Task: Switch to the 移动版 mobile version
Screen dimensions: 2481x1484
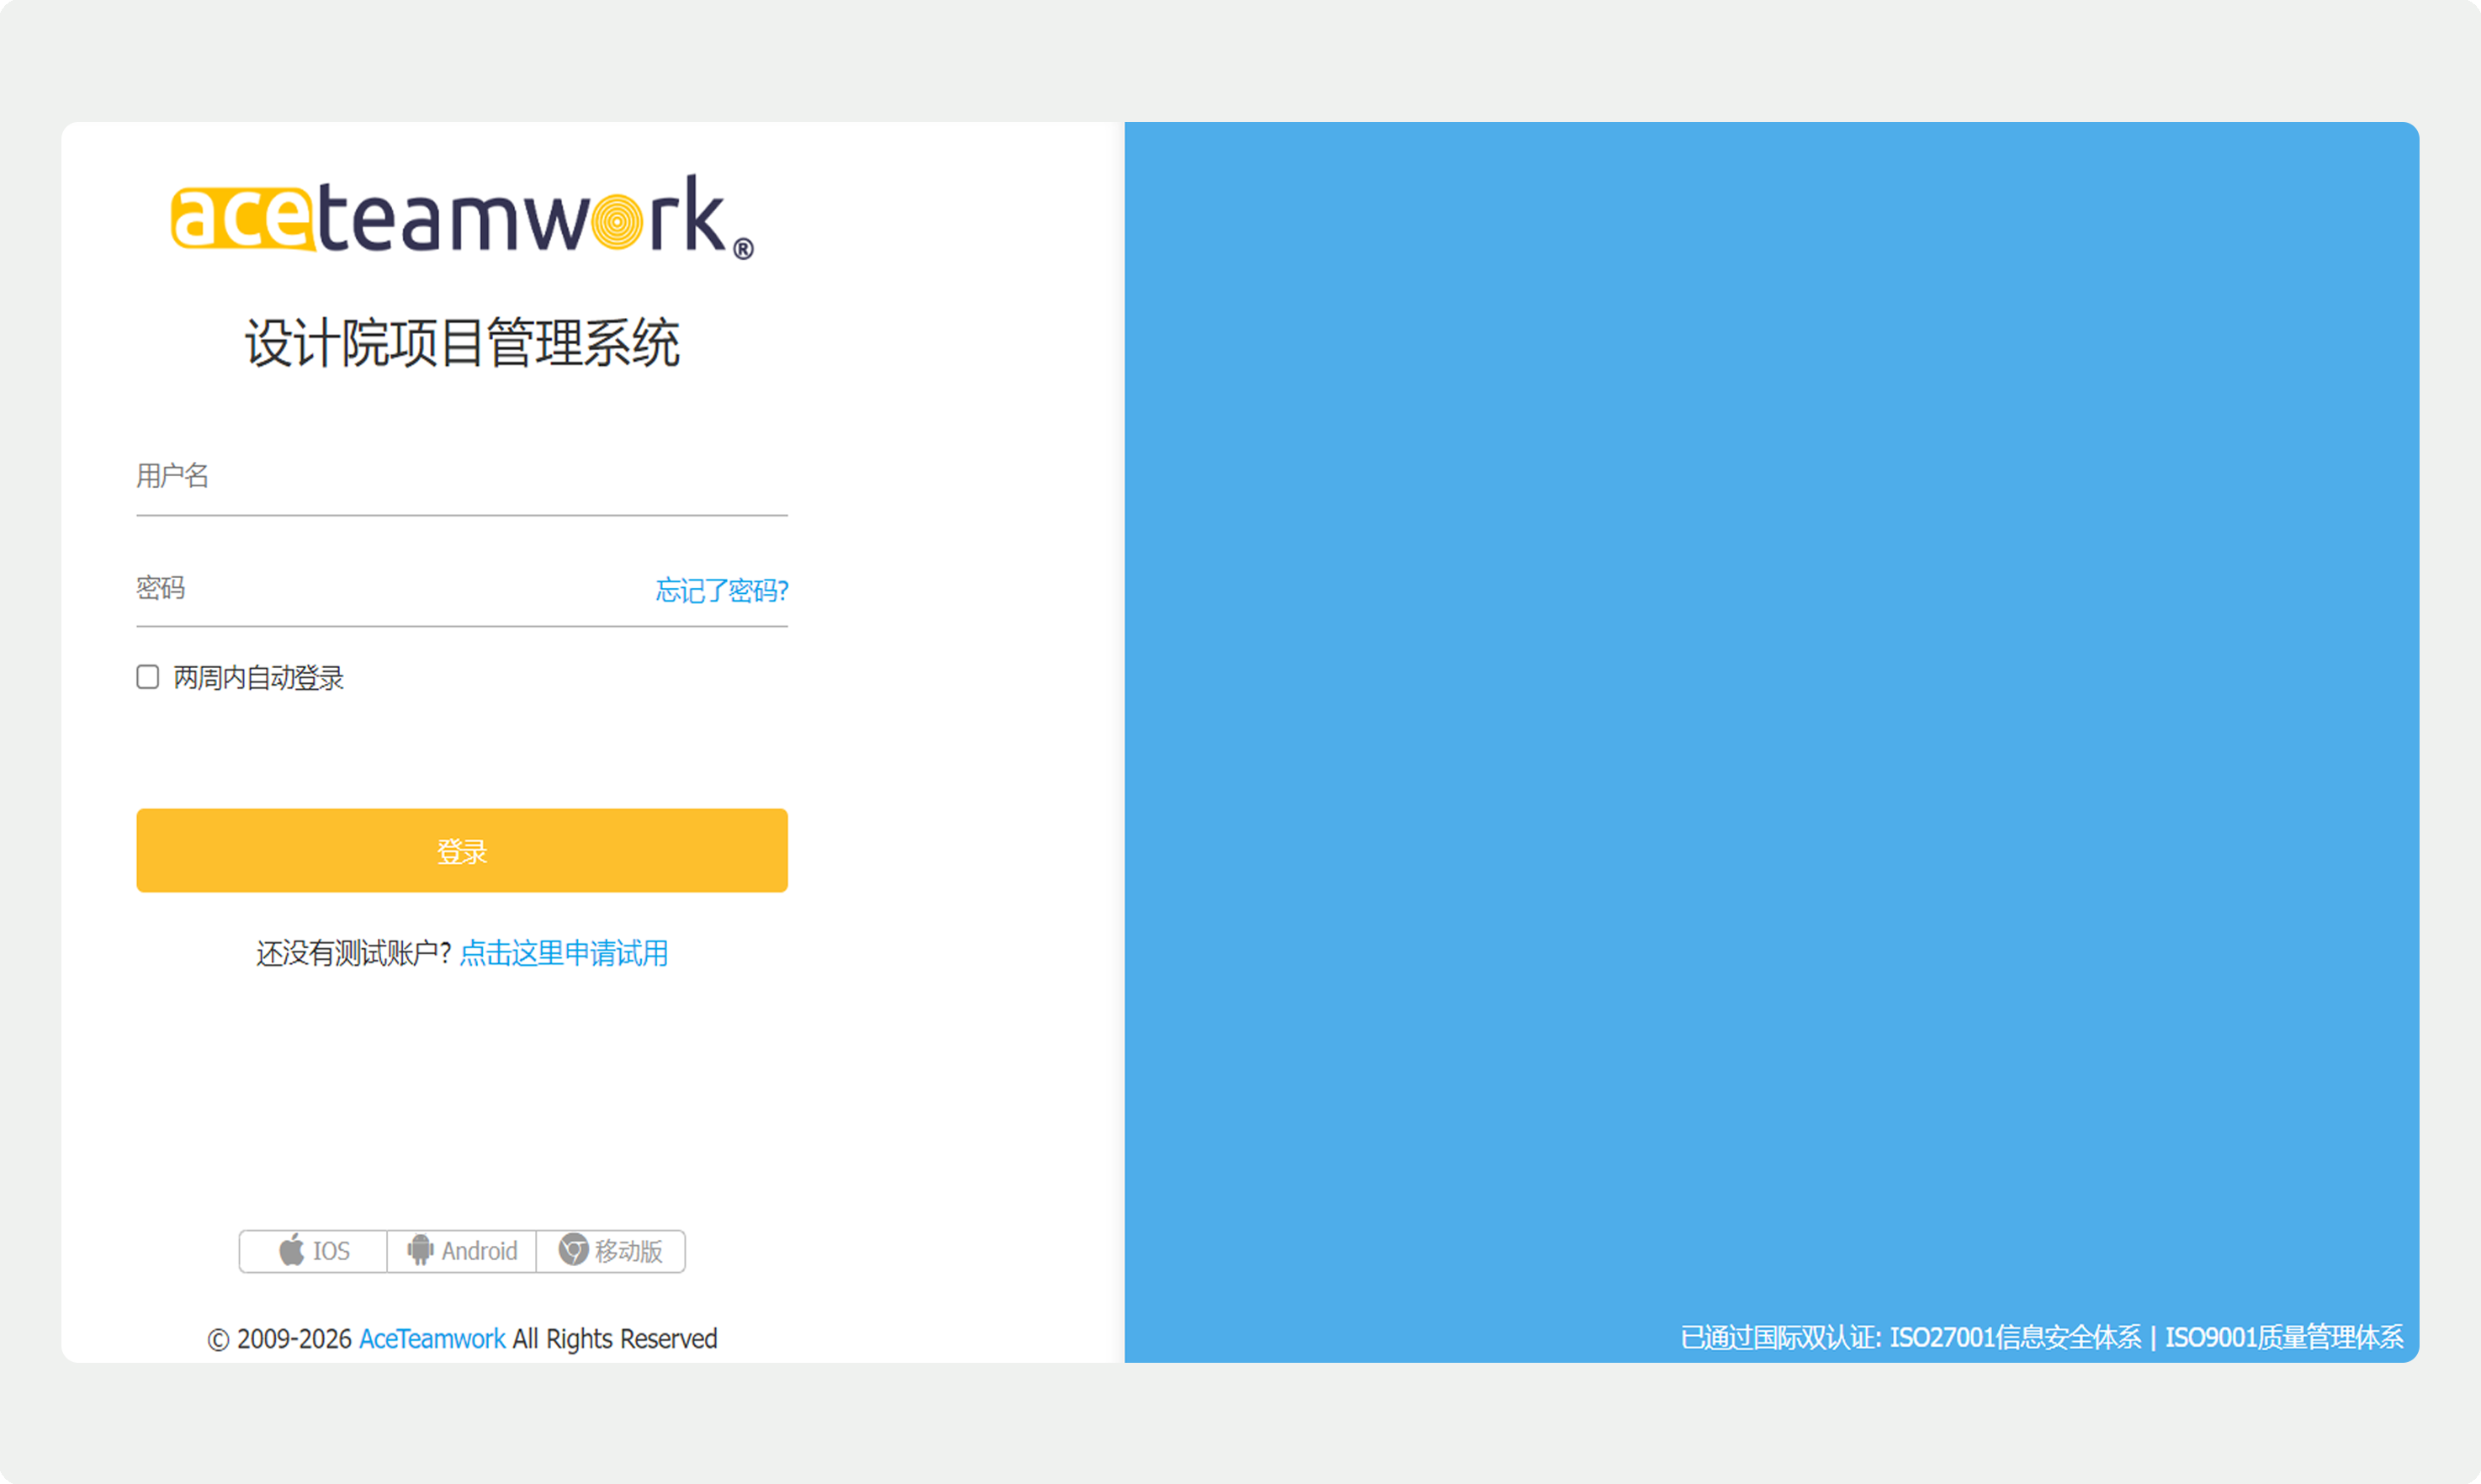Action: (611, 1251)
